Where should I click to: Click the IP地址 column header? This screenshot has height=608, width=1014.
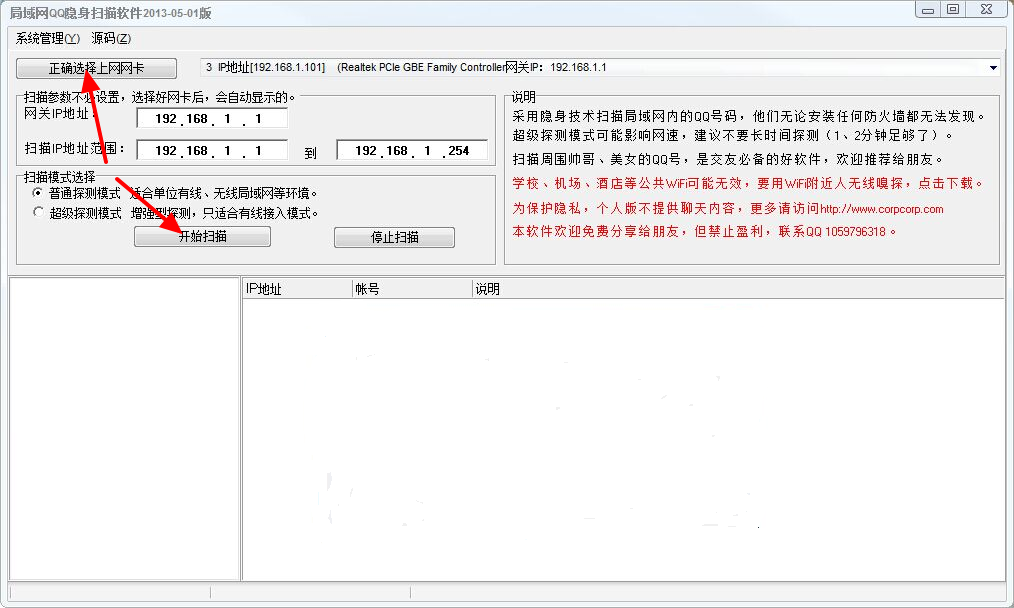(x=297, y=288)
